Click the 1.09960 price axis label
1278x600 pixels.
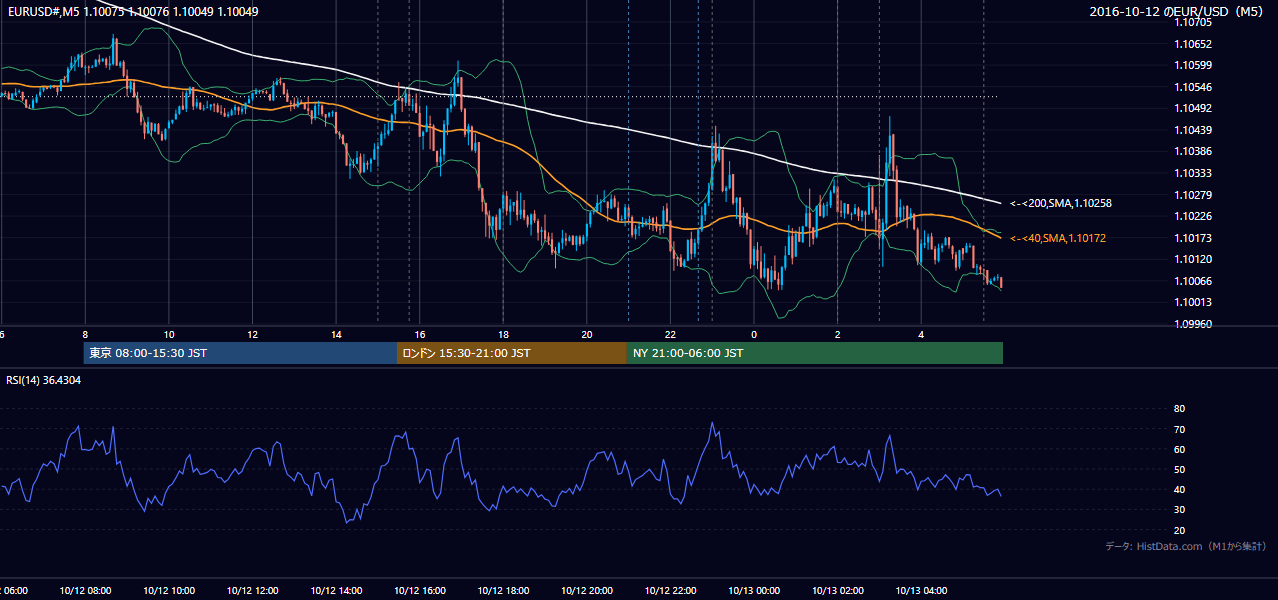tap(1194, 324)
